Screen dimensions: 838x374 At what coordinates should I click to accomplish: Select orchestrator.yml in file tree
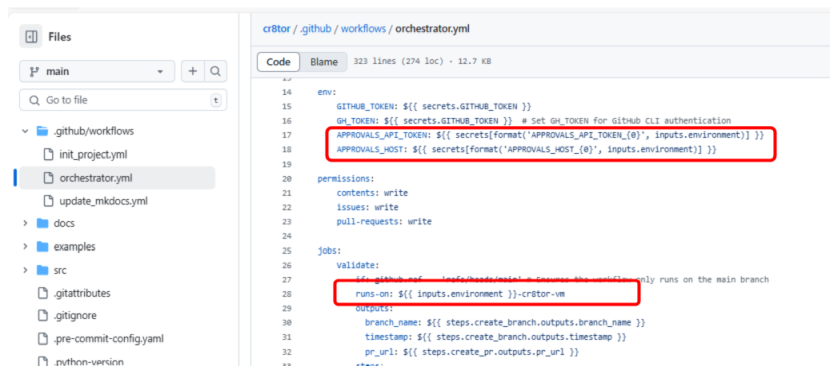tap(118, 178)
